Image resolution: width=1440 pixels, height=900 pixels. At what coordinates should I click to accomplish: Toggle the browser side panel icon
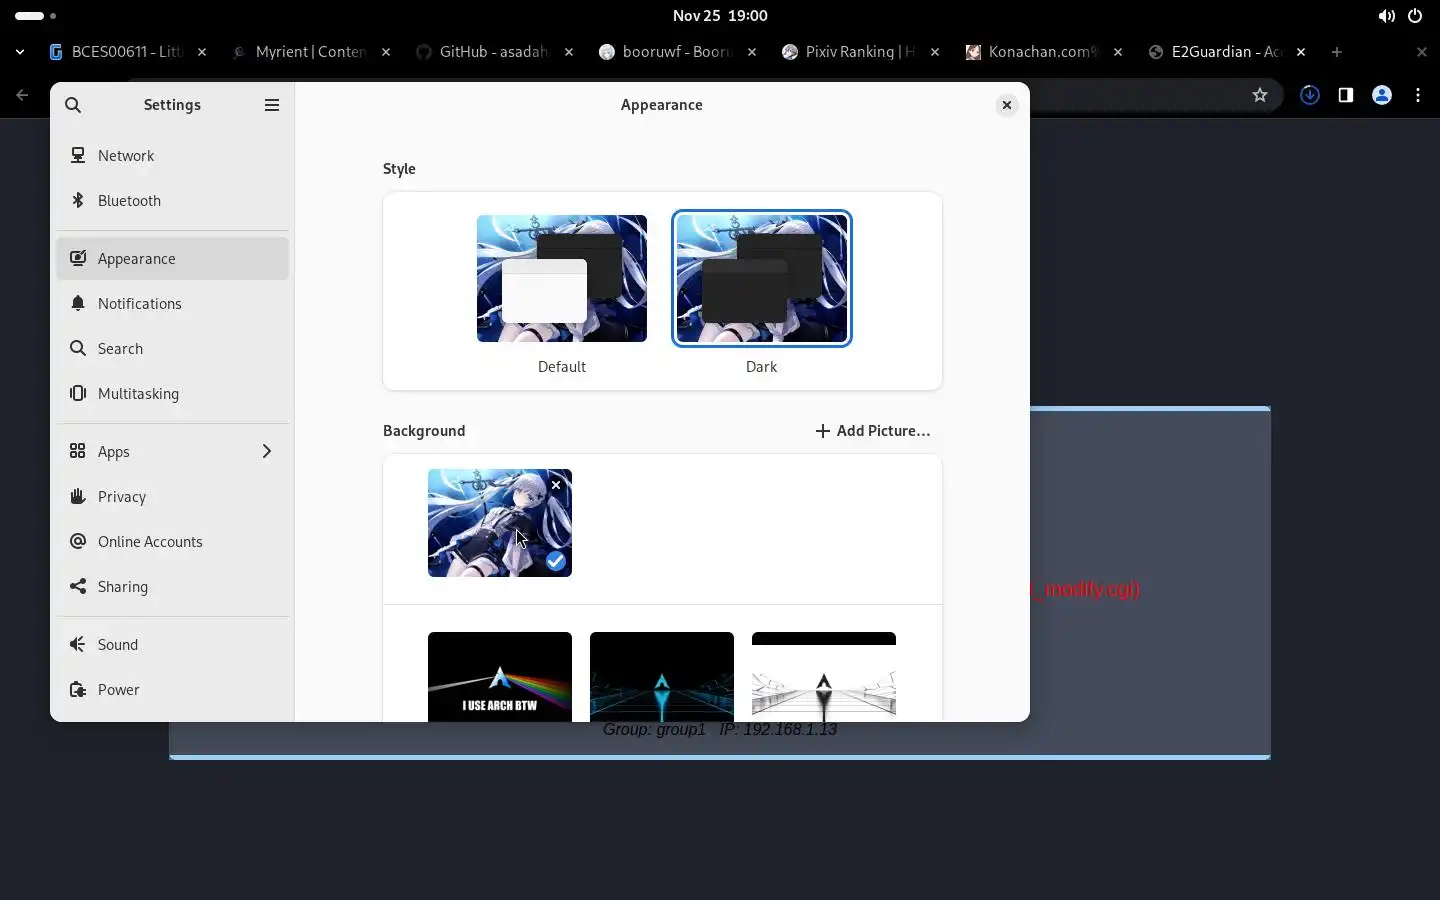1346,95
